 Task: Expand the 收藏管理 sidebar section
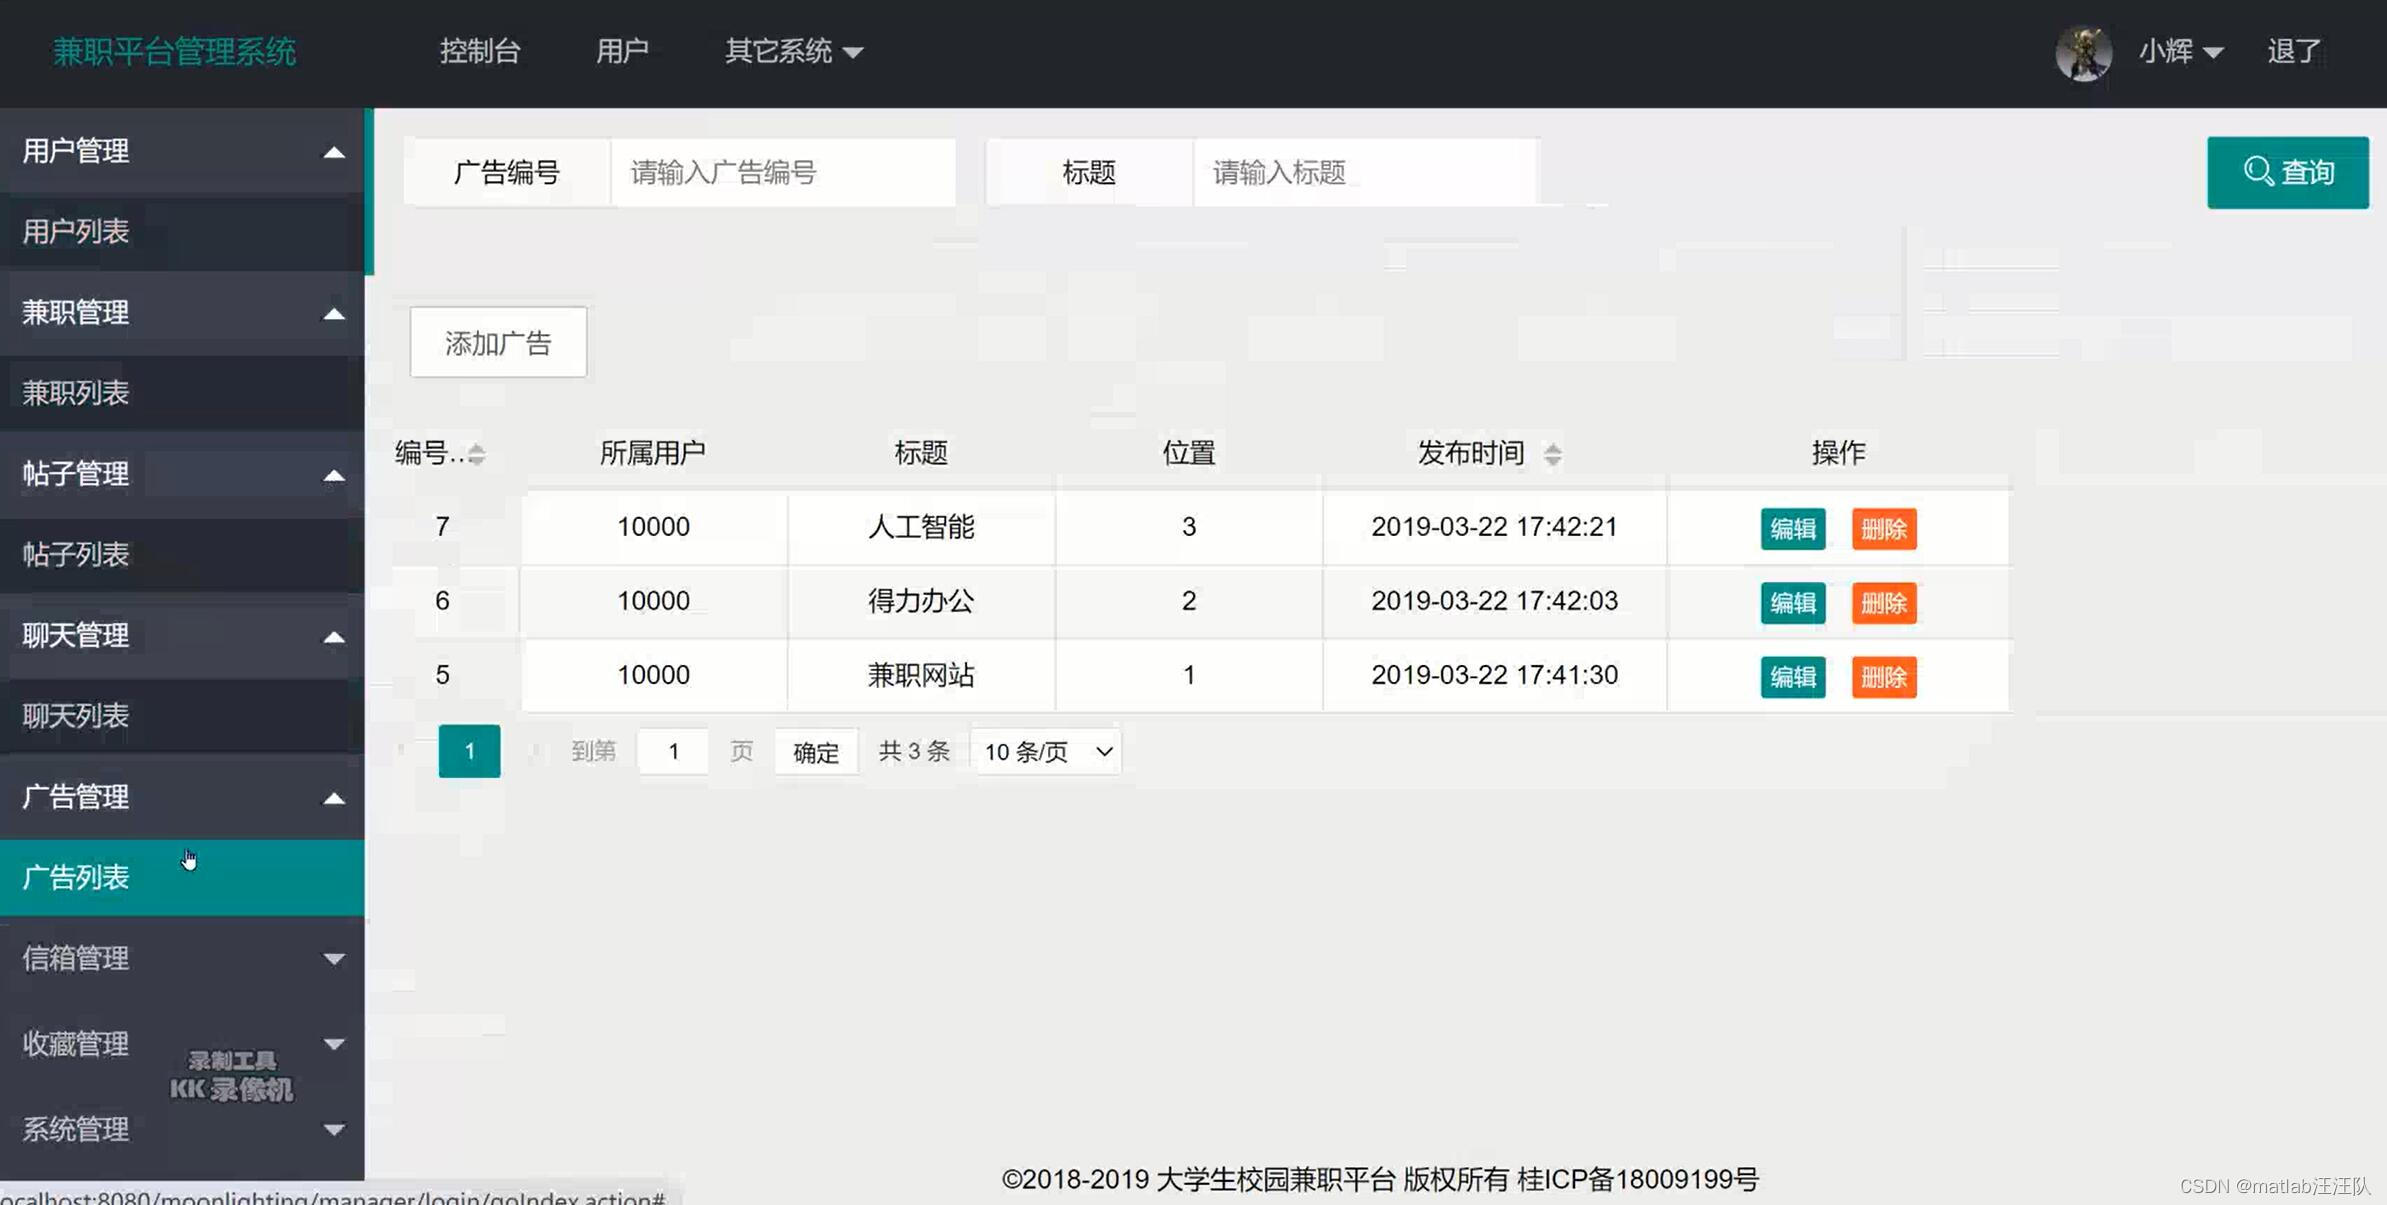tap(182, 1043)
